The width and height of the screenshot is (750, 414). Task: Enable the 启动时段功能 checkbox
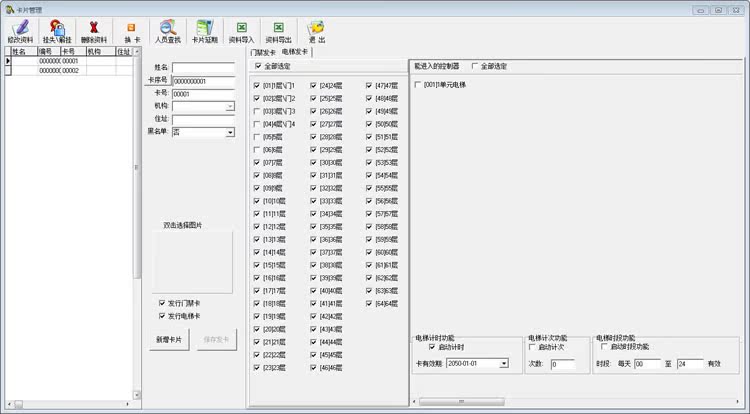click(604, 347)
